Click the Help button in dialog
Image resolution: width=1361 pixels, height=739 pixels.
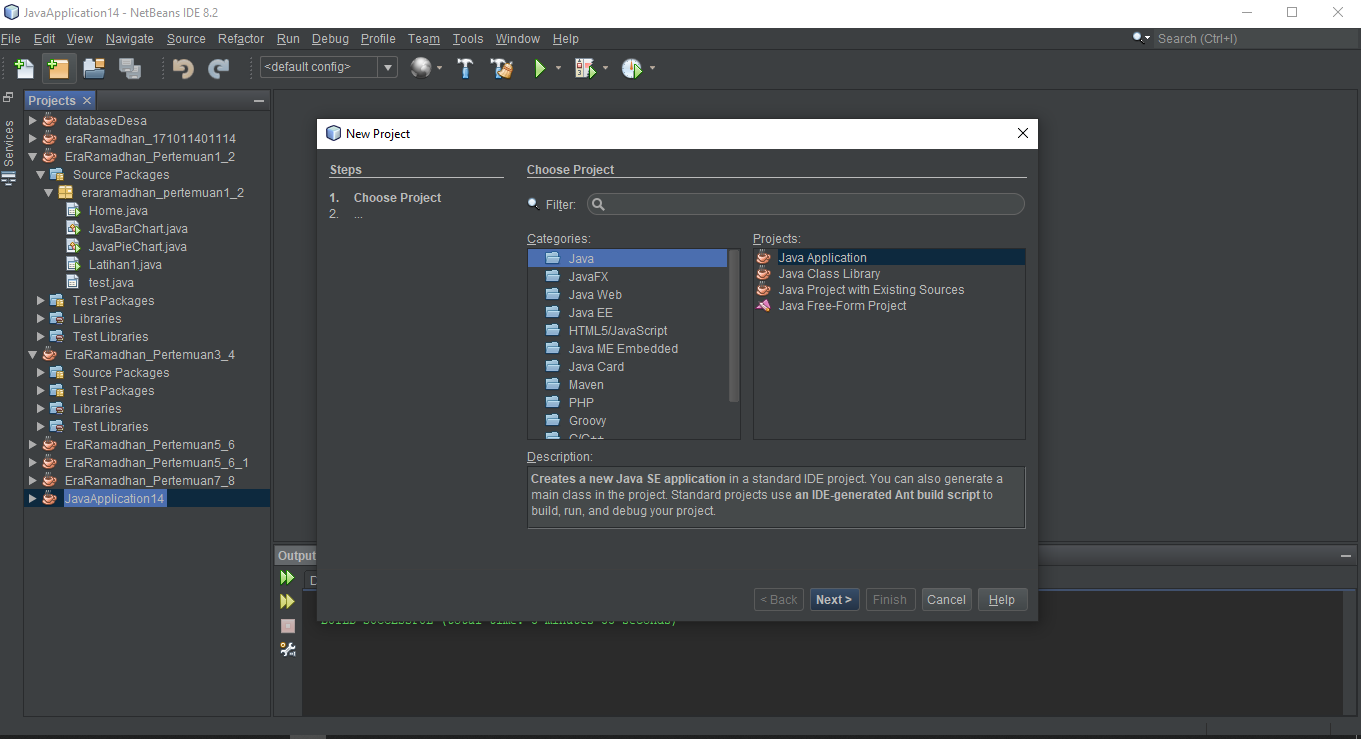tap(1002, 600)
